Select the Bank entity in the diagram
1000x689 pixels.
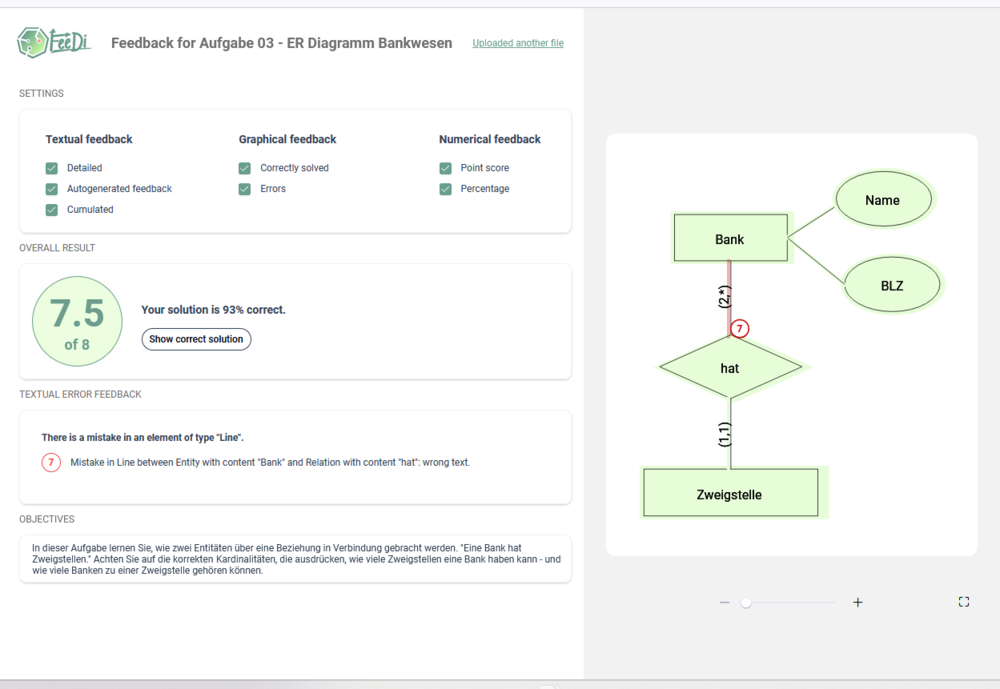pos(730,239)
